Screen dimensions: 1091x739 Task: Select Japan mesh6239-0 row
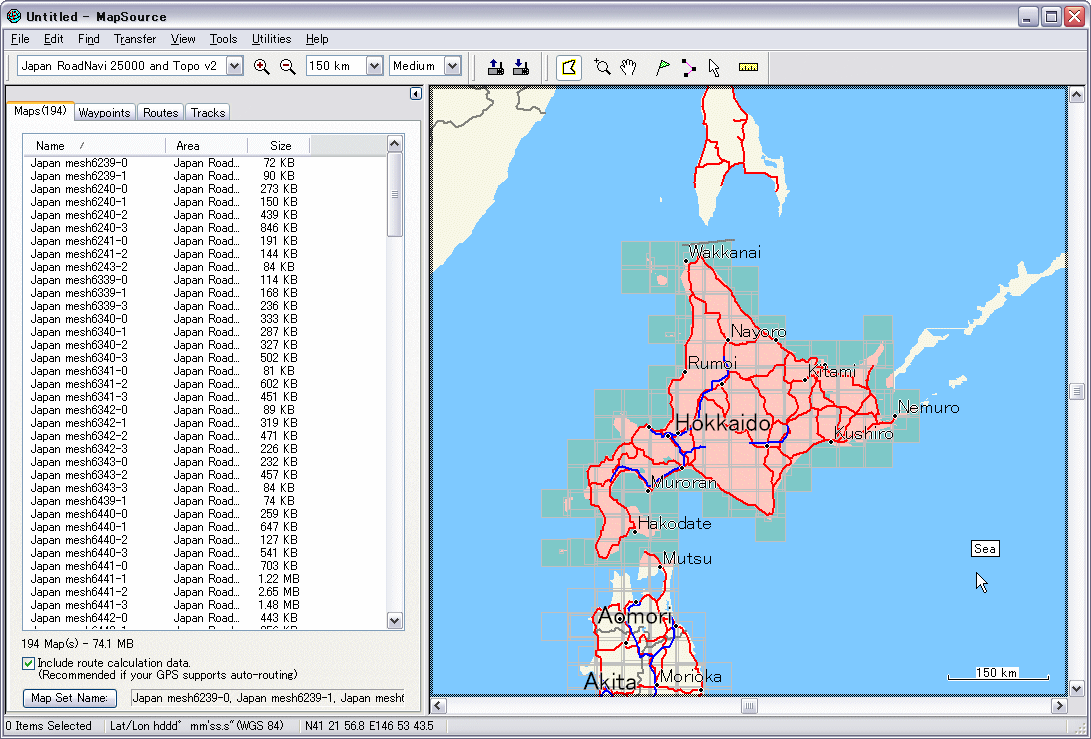coord(205,163)
